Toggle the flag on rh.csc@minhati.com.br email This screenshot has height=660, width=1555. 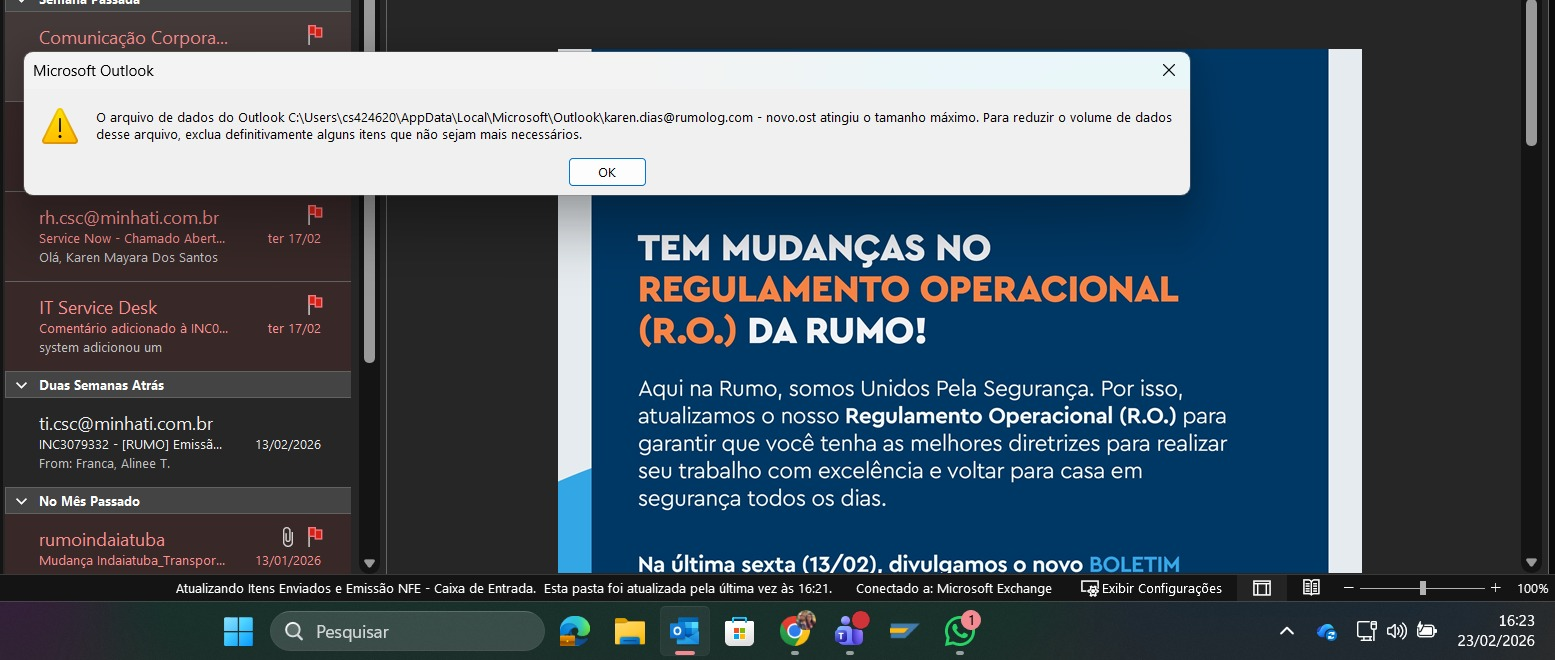click(315, 214)
